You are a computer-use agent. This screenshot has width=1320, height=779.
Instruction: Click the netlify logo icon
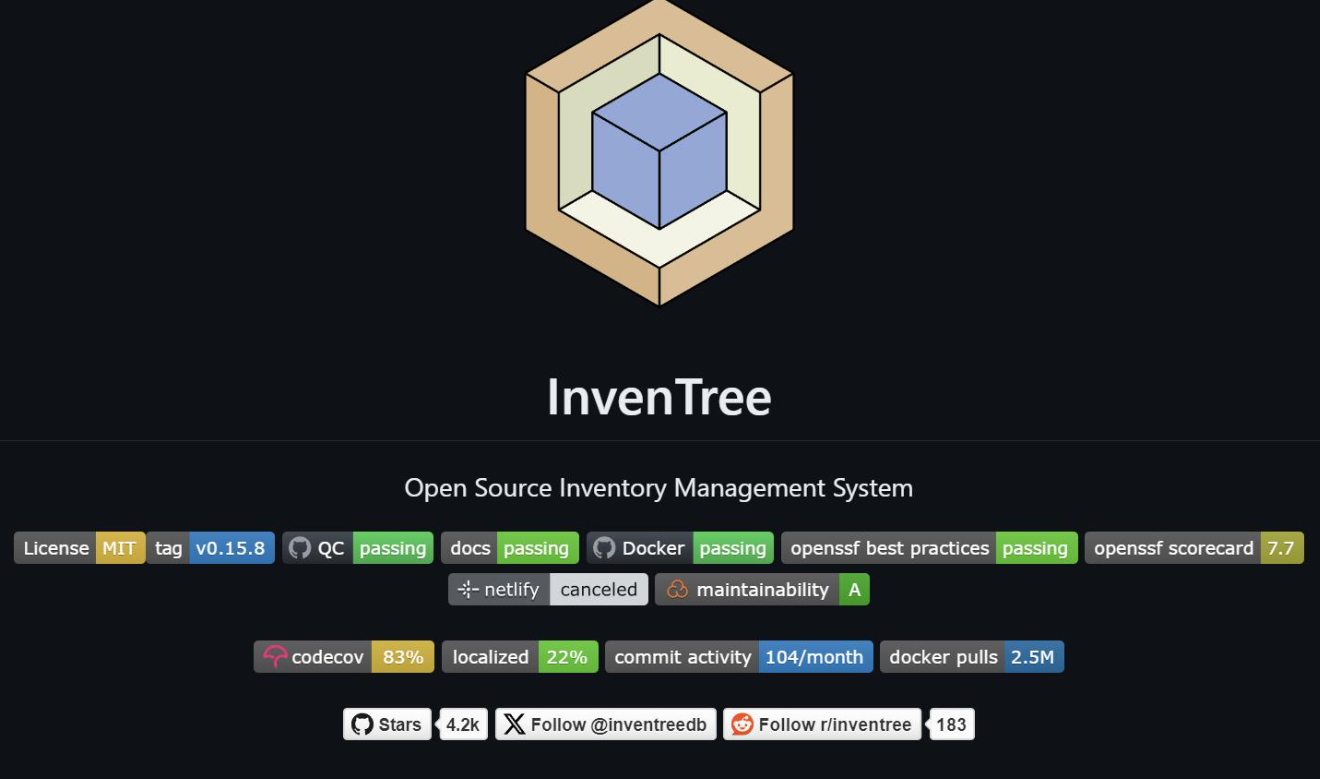pos(468,590)
